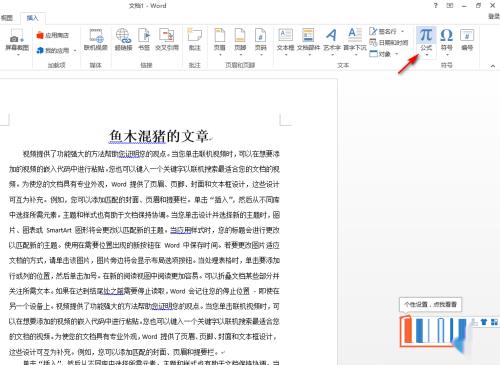Insert a 联机视频 online video
Screen dimensions: 500x365
click(95, 39)
